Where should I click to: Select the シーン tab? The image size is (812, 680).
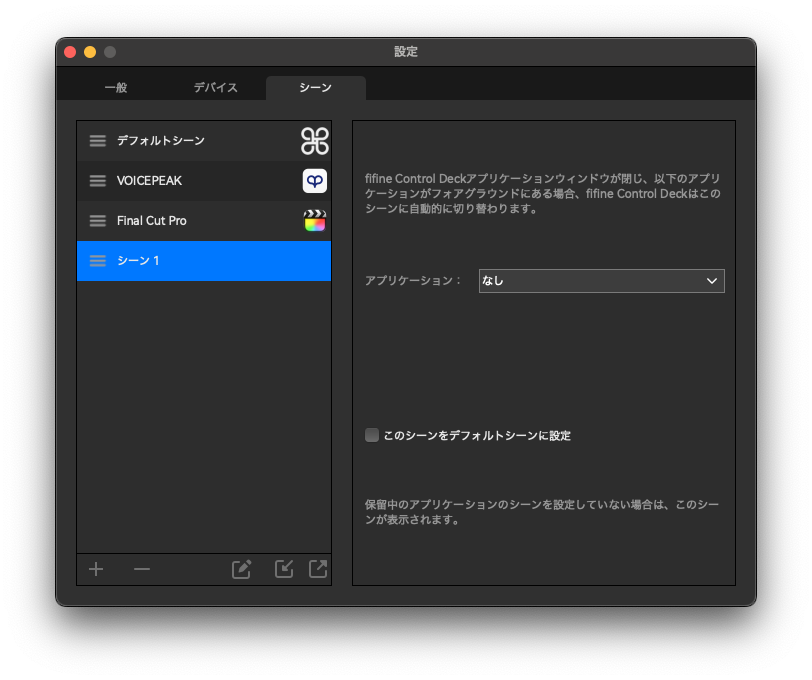pyautogui.click(x=315, y=87)
